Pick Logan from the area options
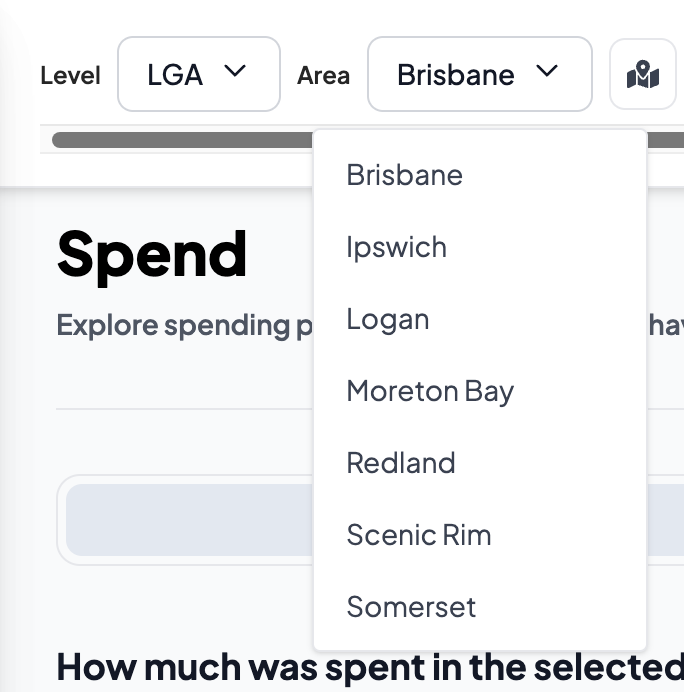This screenshot has width=684, height=692. (x=388, y=319)
